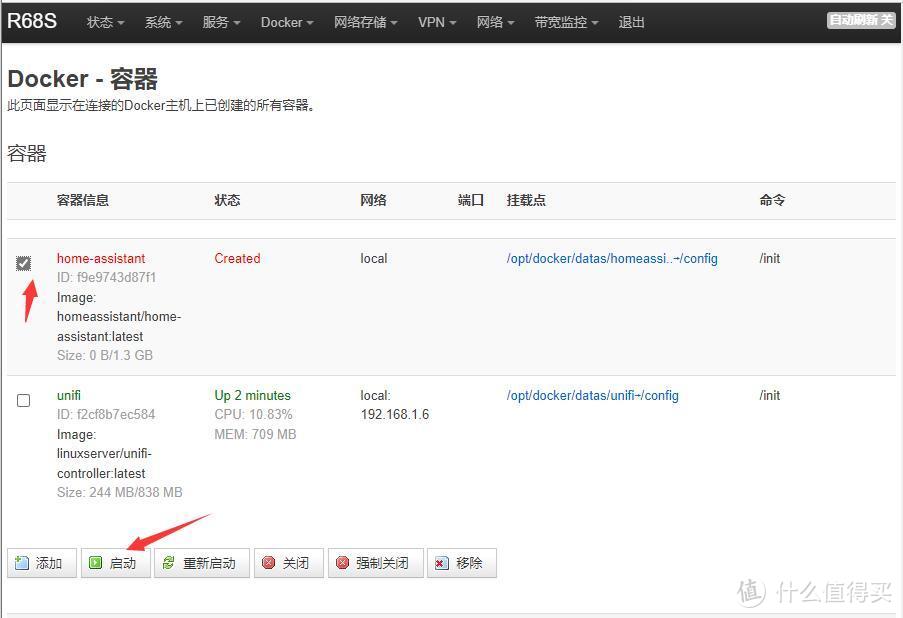Viewport: 903px width, 618px height.
Task: Open the home-assistant container link
Action: pos(101,258)
